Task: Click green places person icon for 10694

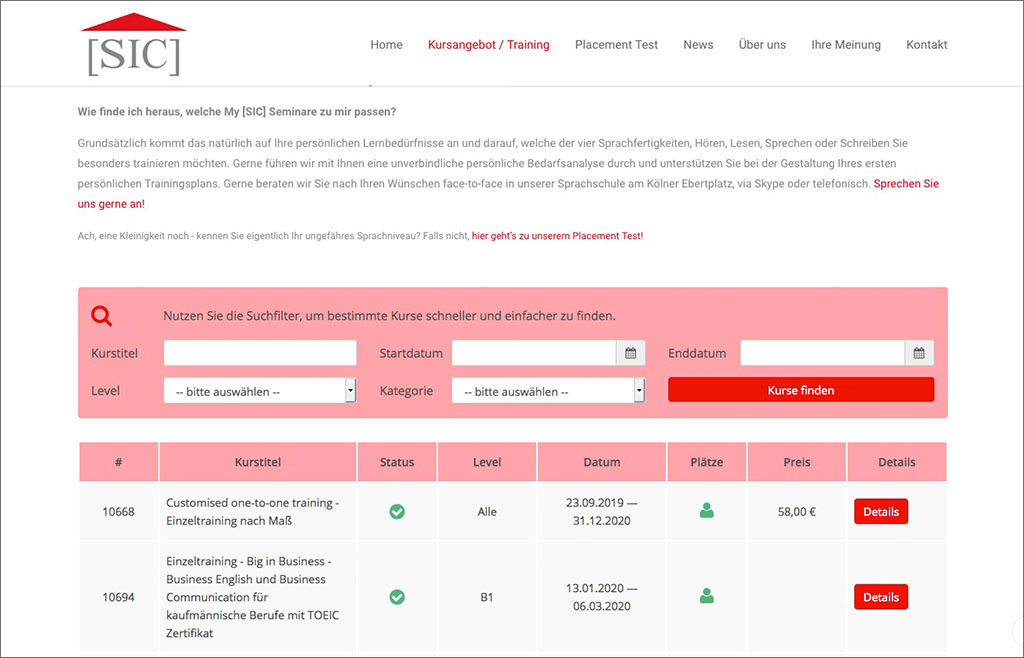Action: pyautogui.click(x=707, y=595)
